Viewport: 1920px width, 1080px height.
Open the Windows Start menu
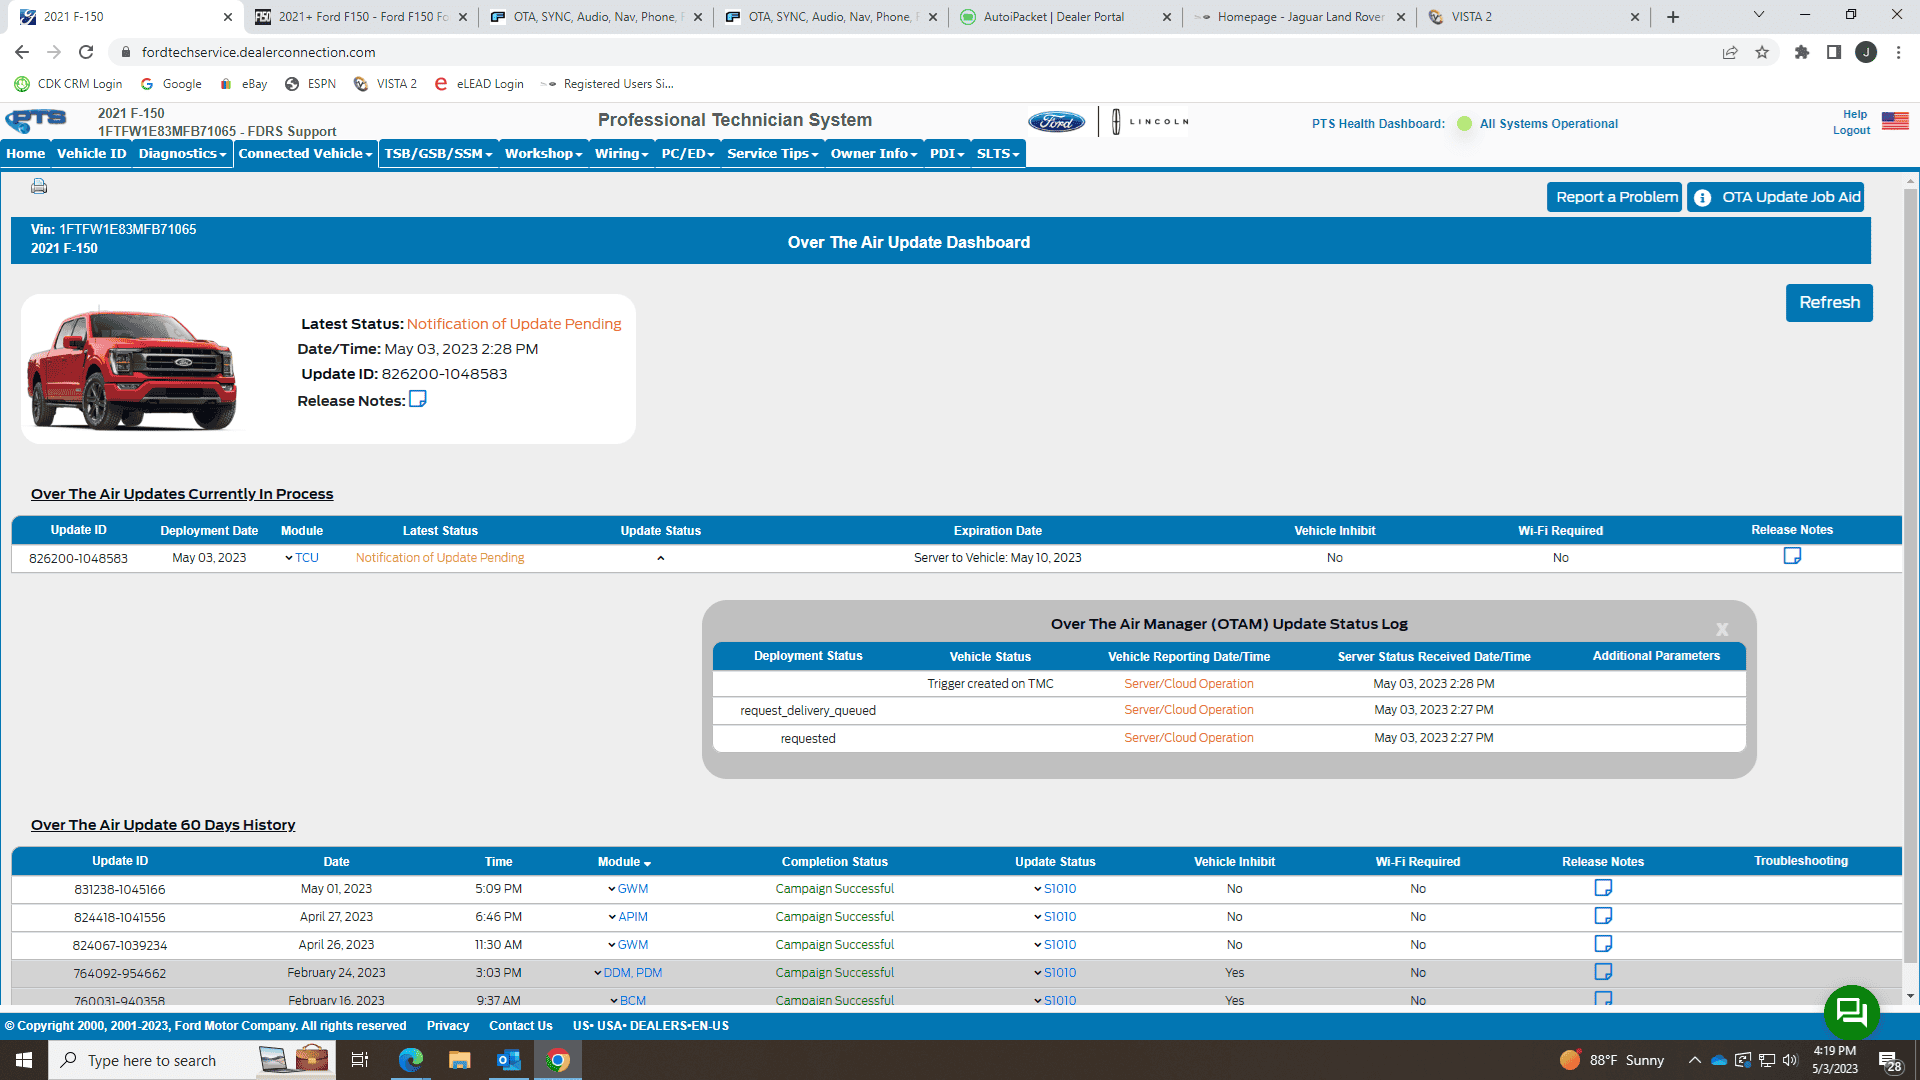pos(24,1060)
